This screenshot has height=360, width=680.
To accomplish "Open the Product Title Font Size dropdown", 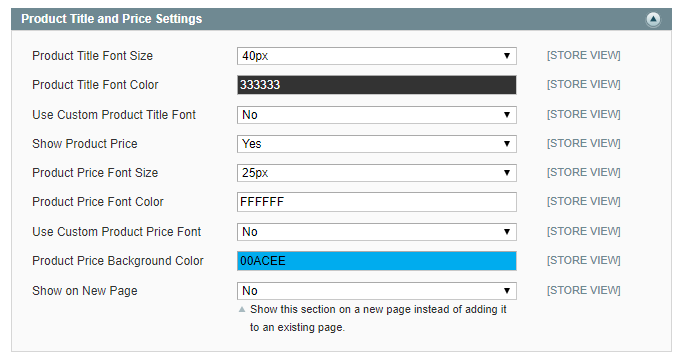I will coord(376,56).
